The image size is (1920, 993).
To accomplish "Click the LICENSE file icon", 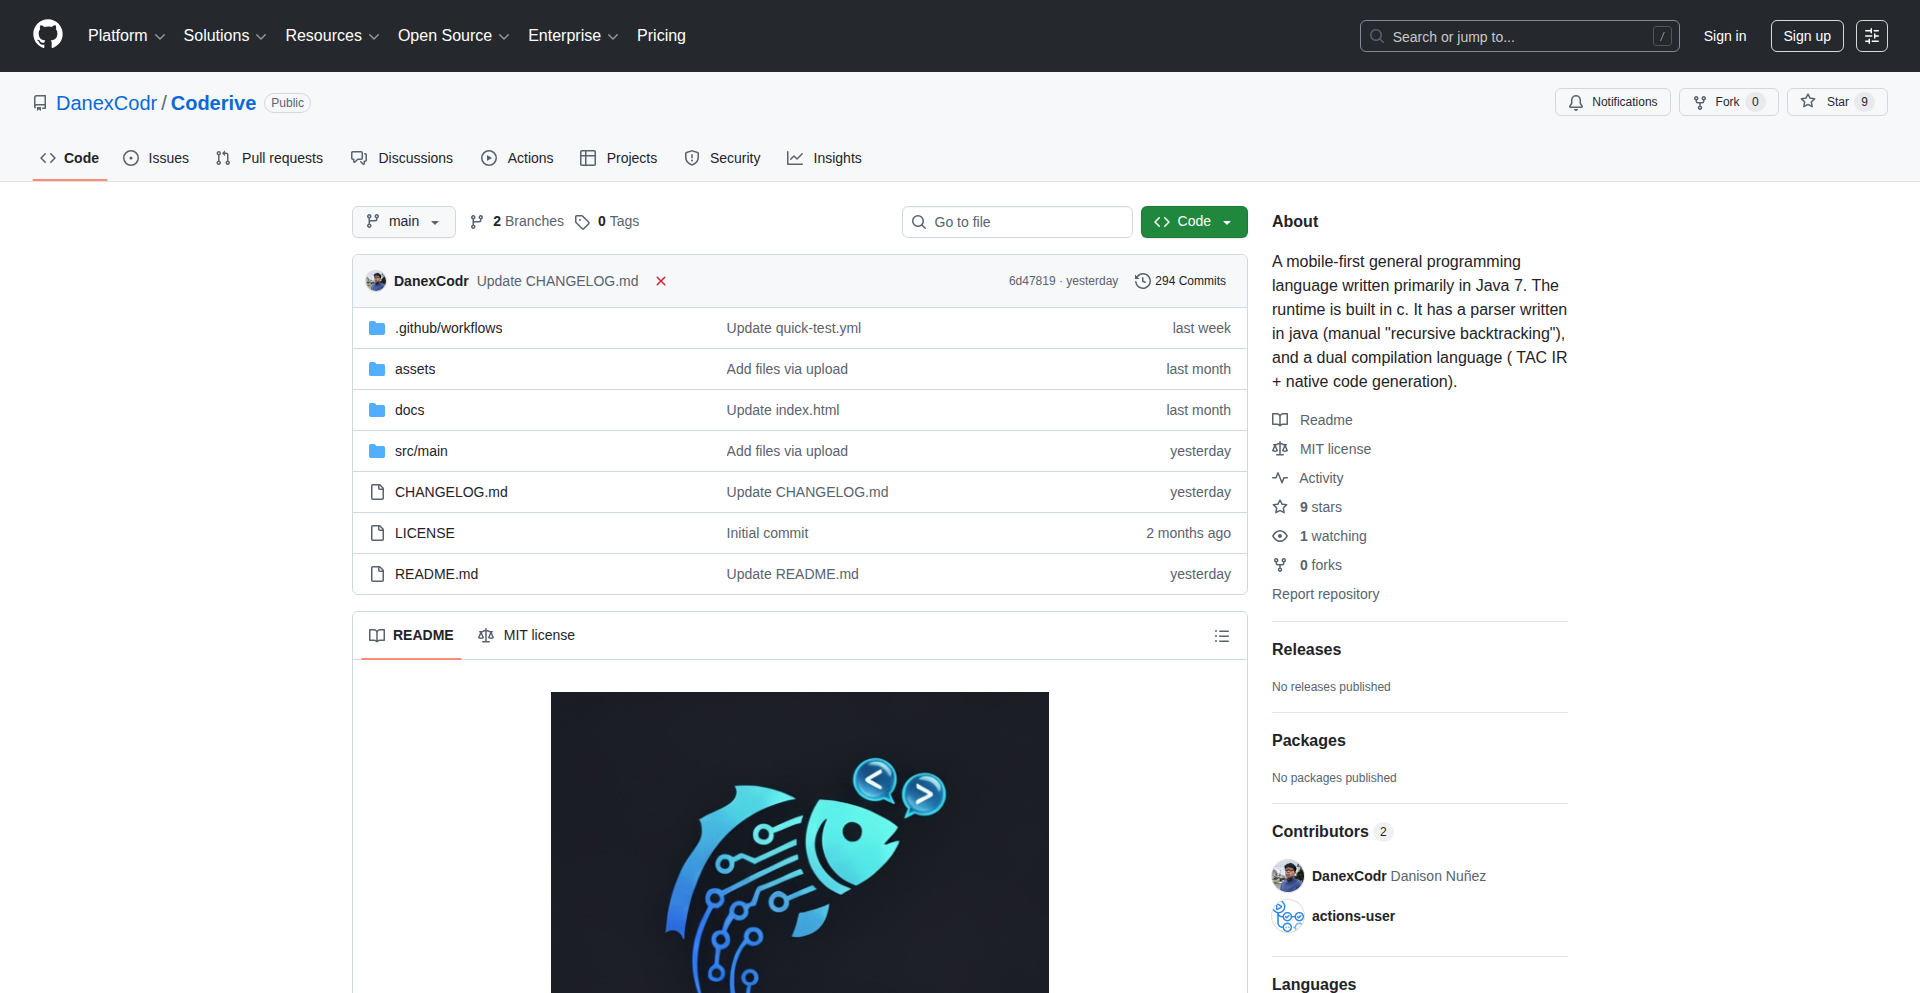I will click(x=377, y=533).
